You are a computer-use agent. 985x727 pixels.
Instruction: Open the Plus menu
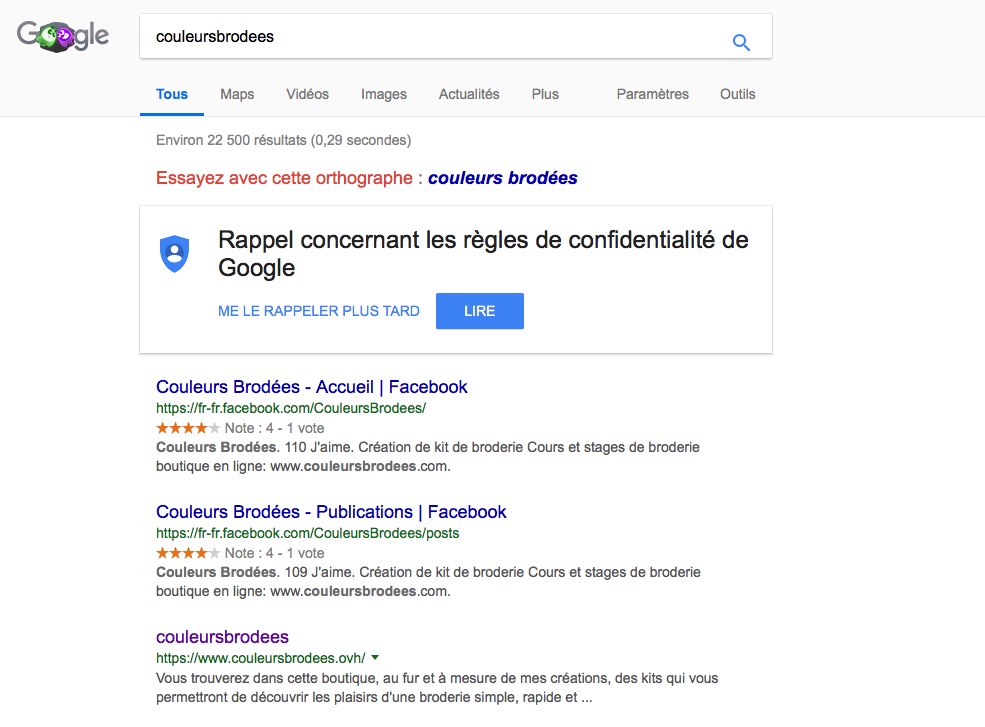click(x=545, y=94)
